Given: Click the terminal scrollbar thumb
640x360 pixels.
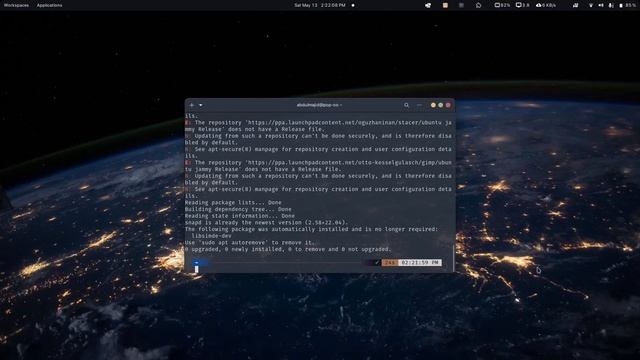Looking at the screenshot, I should (453, 257).
